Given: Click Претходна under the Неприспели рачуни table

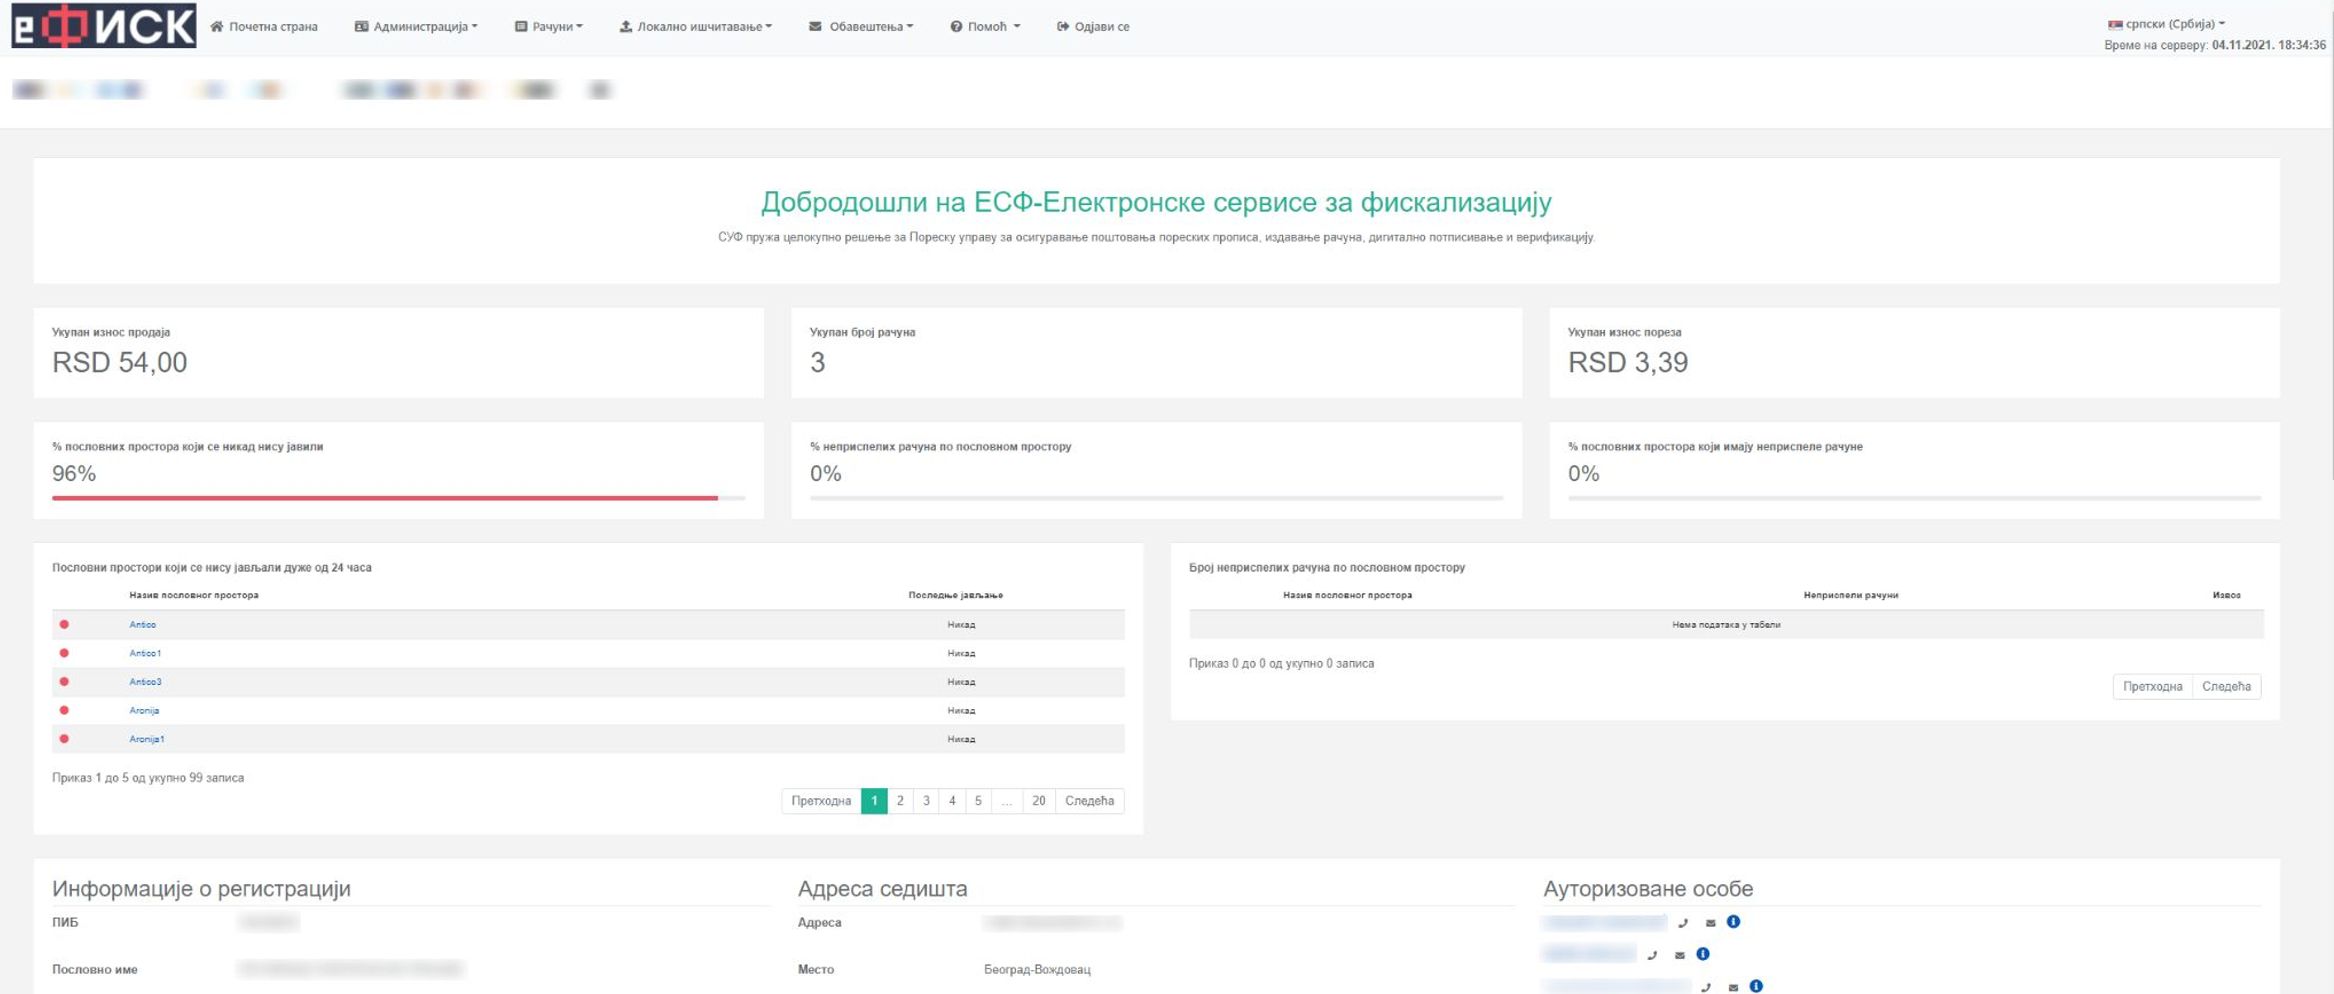Looking at the screenshot, I should coord(2152,687).
